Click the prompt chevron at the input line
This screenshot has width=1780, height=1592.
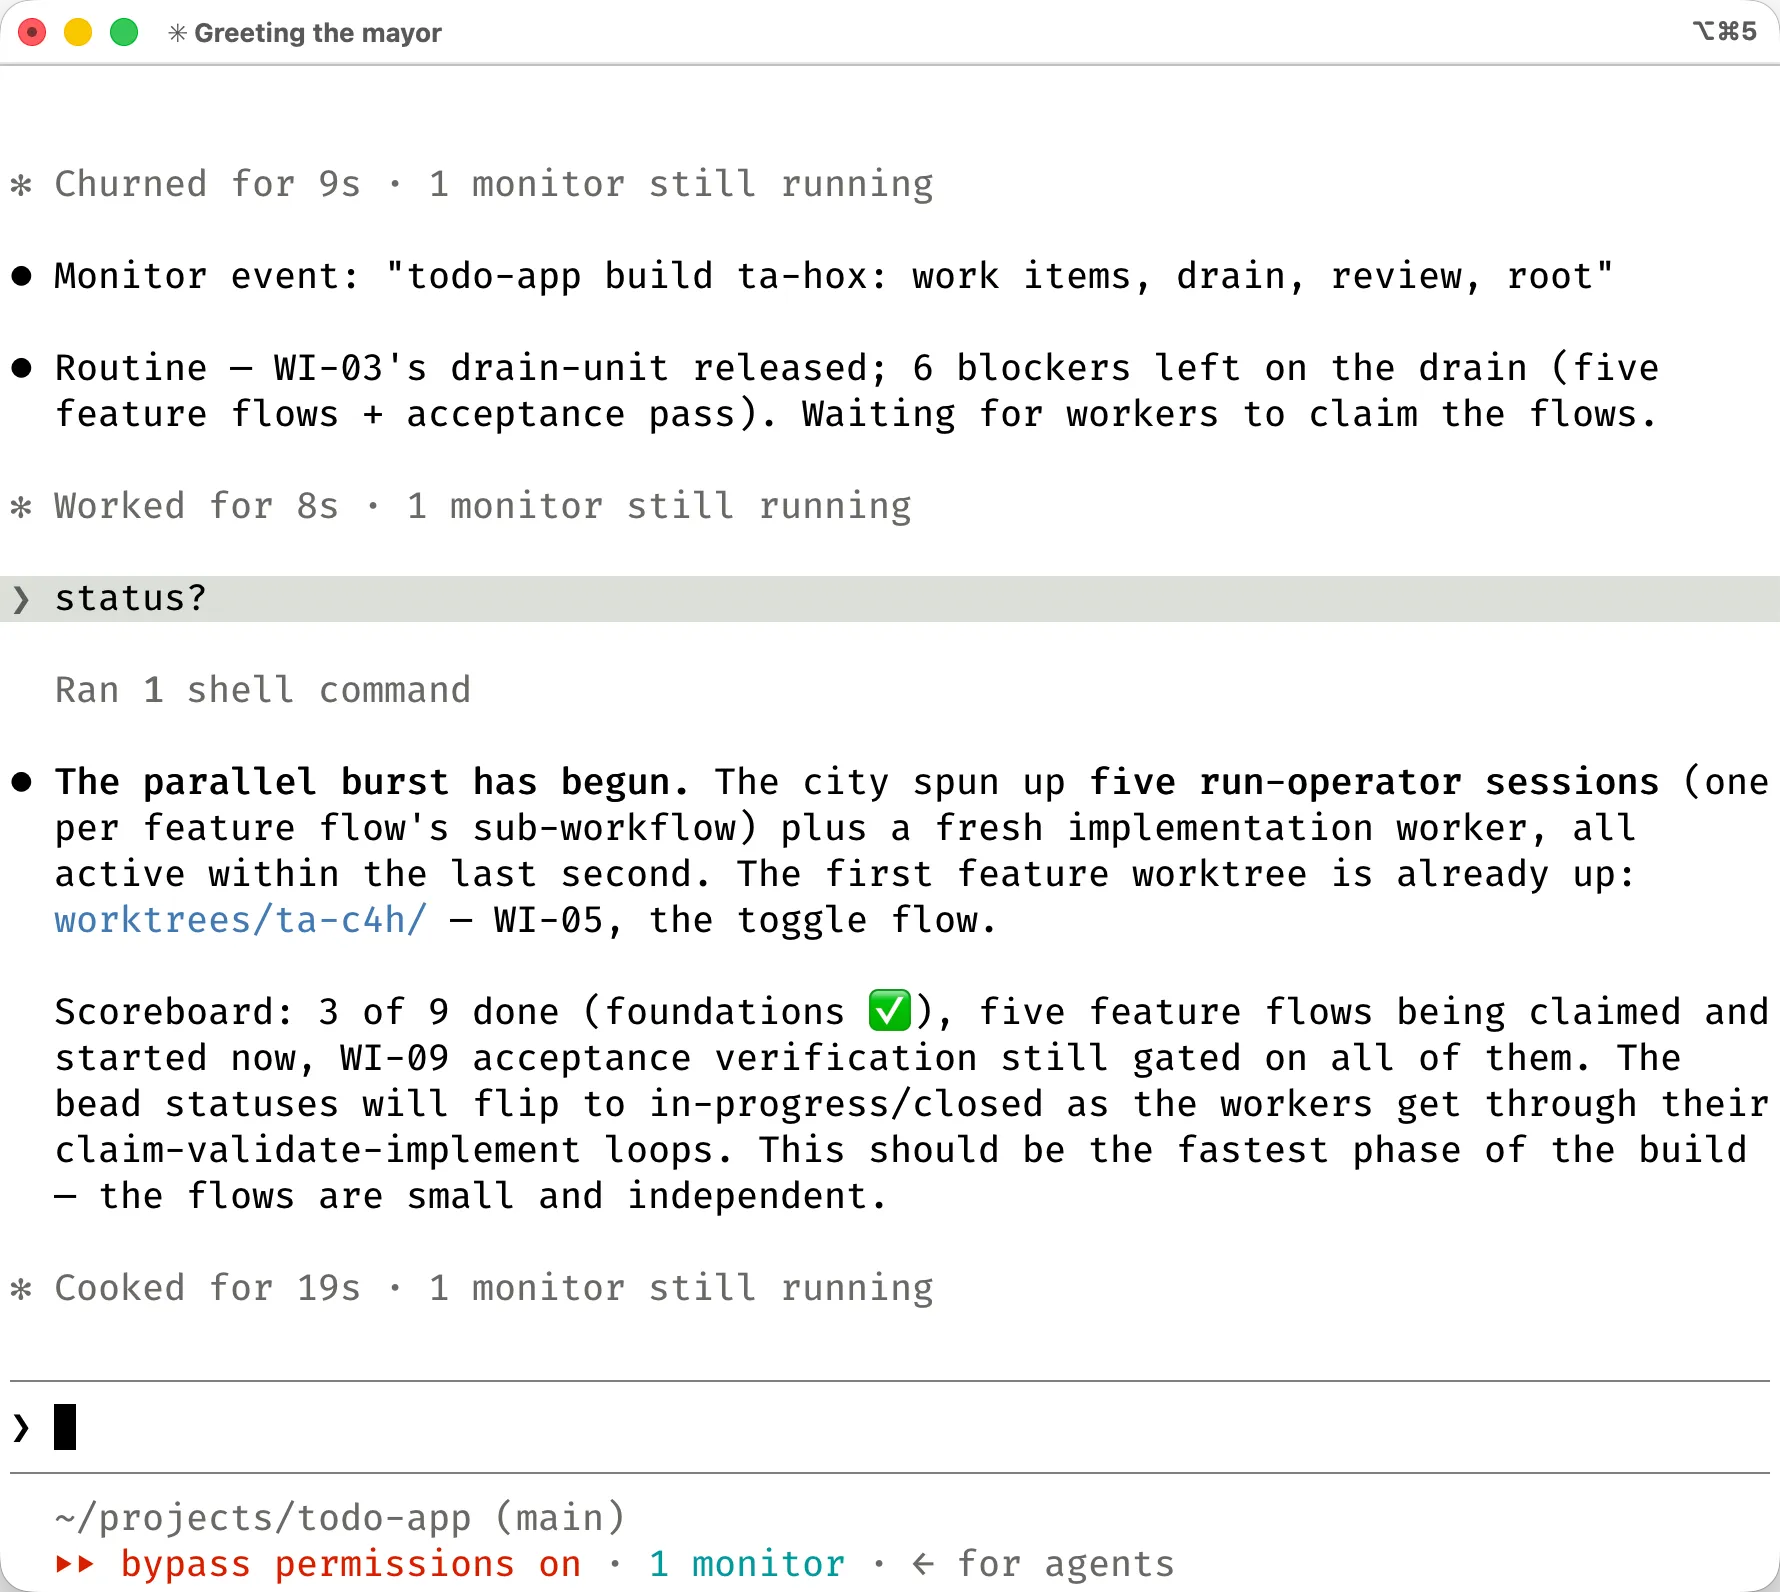pyautogui.click(x=21, y=1427)
